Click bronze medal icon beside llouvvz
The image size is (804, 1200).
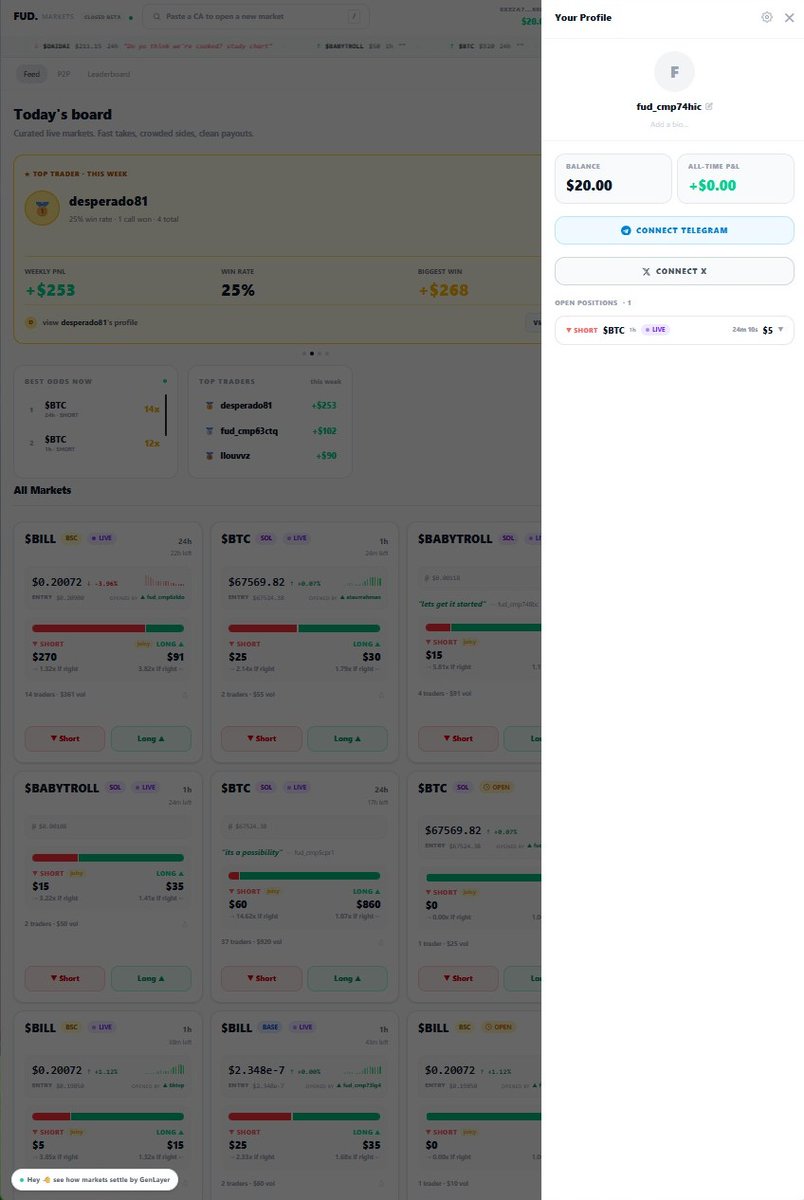(210, 455)
